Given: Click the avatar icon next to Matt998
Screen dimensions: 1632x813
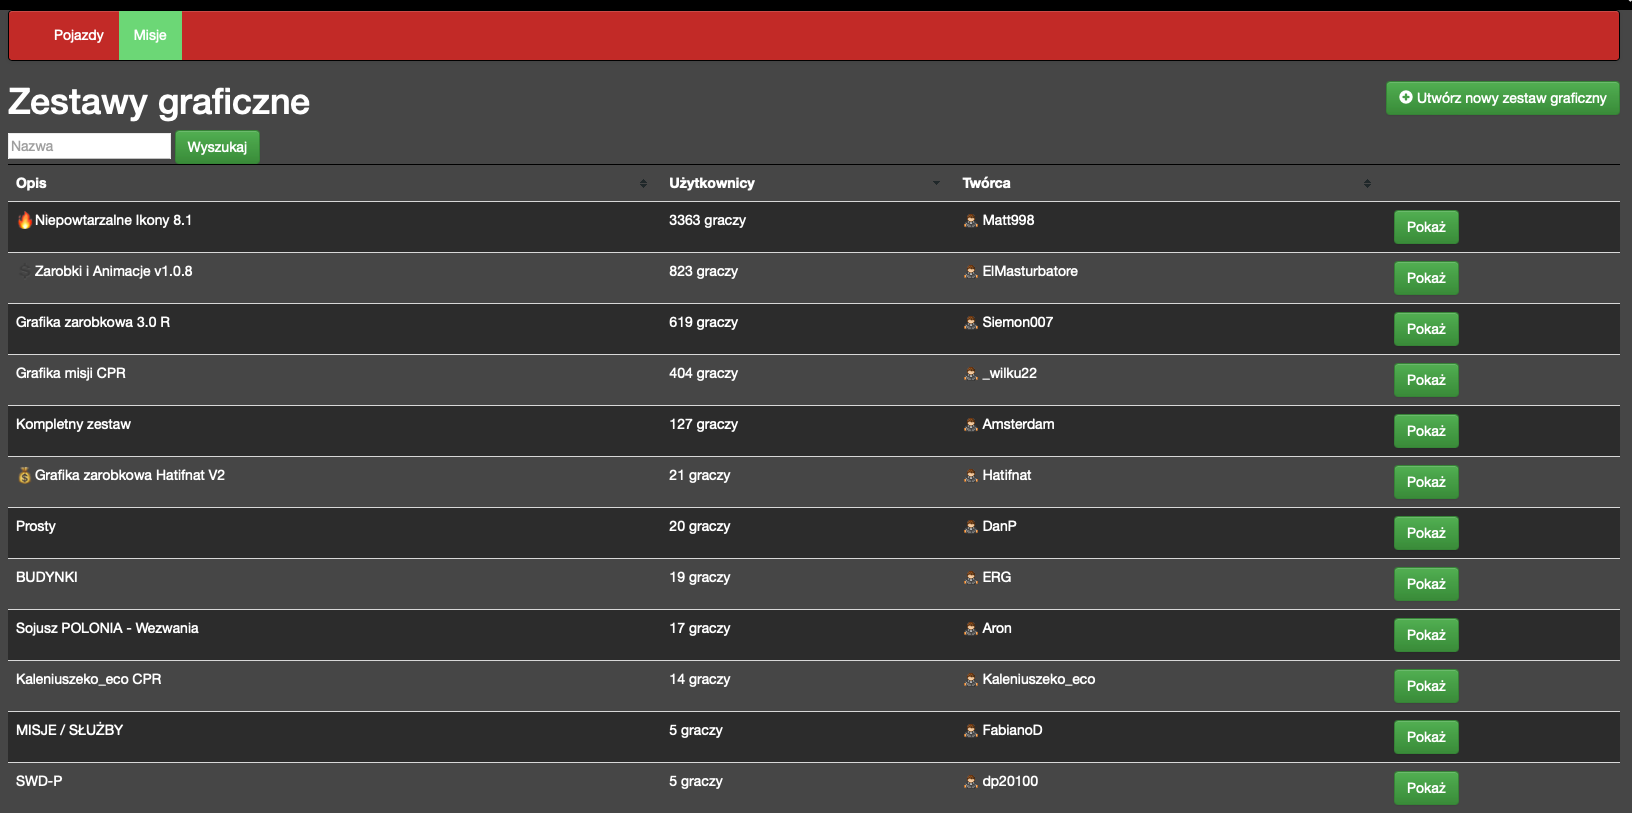Looking at the screenshot, I should pos(970,220).
